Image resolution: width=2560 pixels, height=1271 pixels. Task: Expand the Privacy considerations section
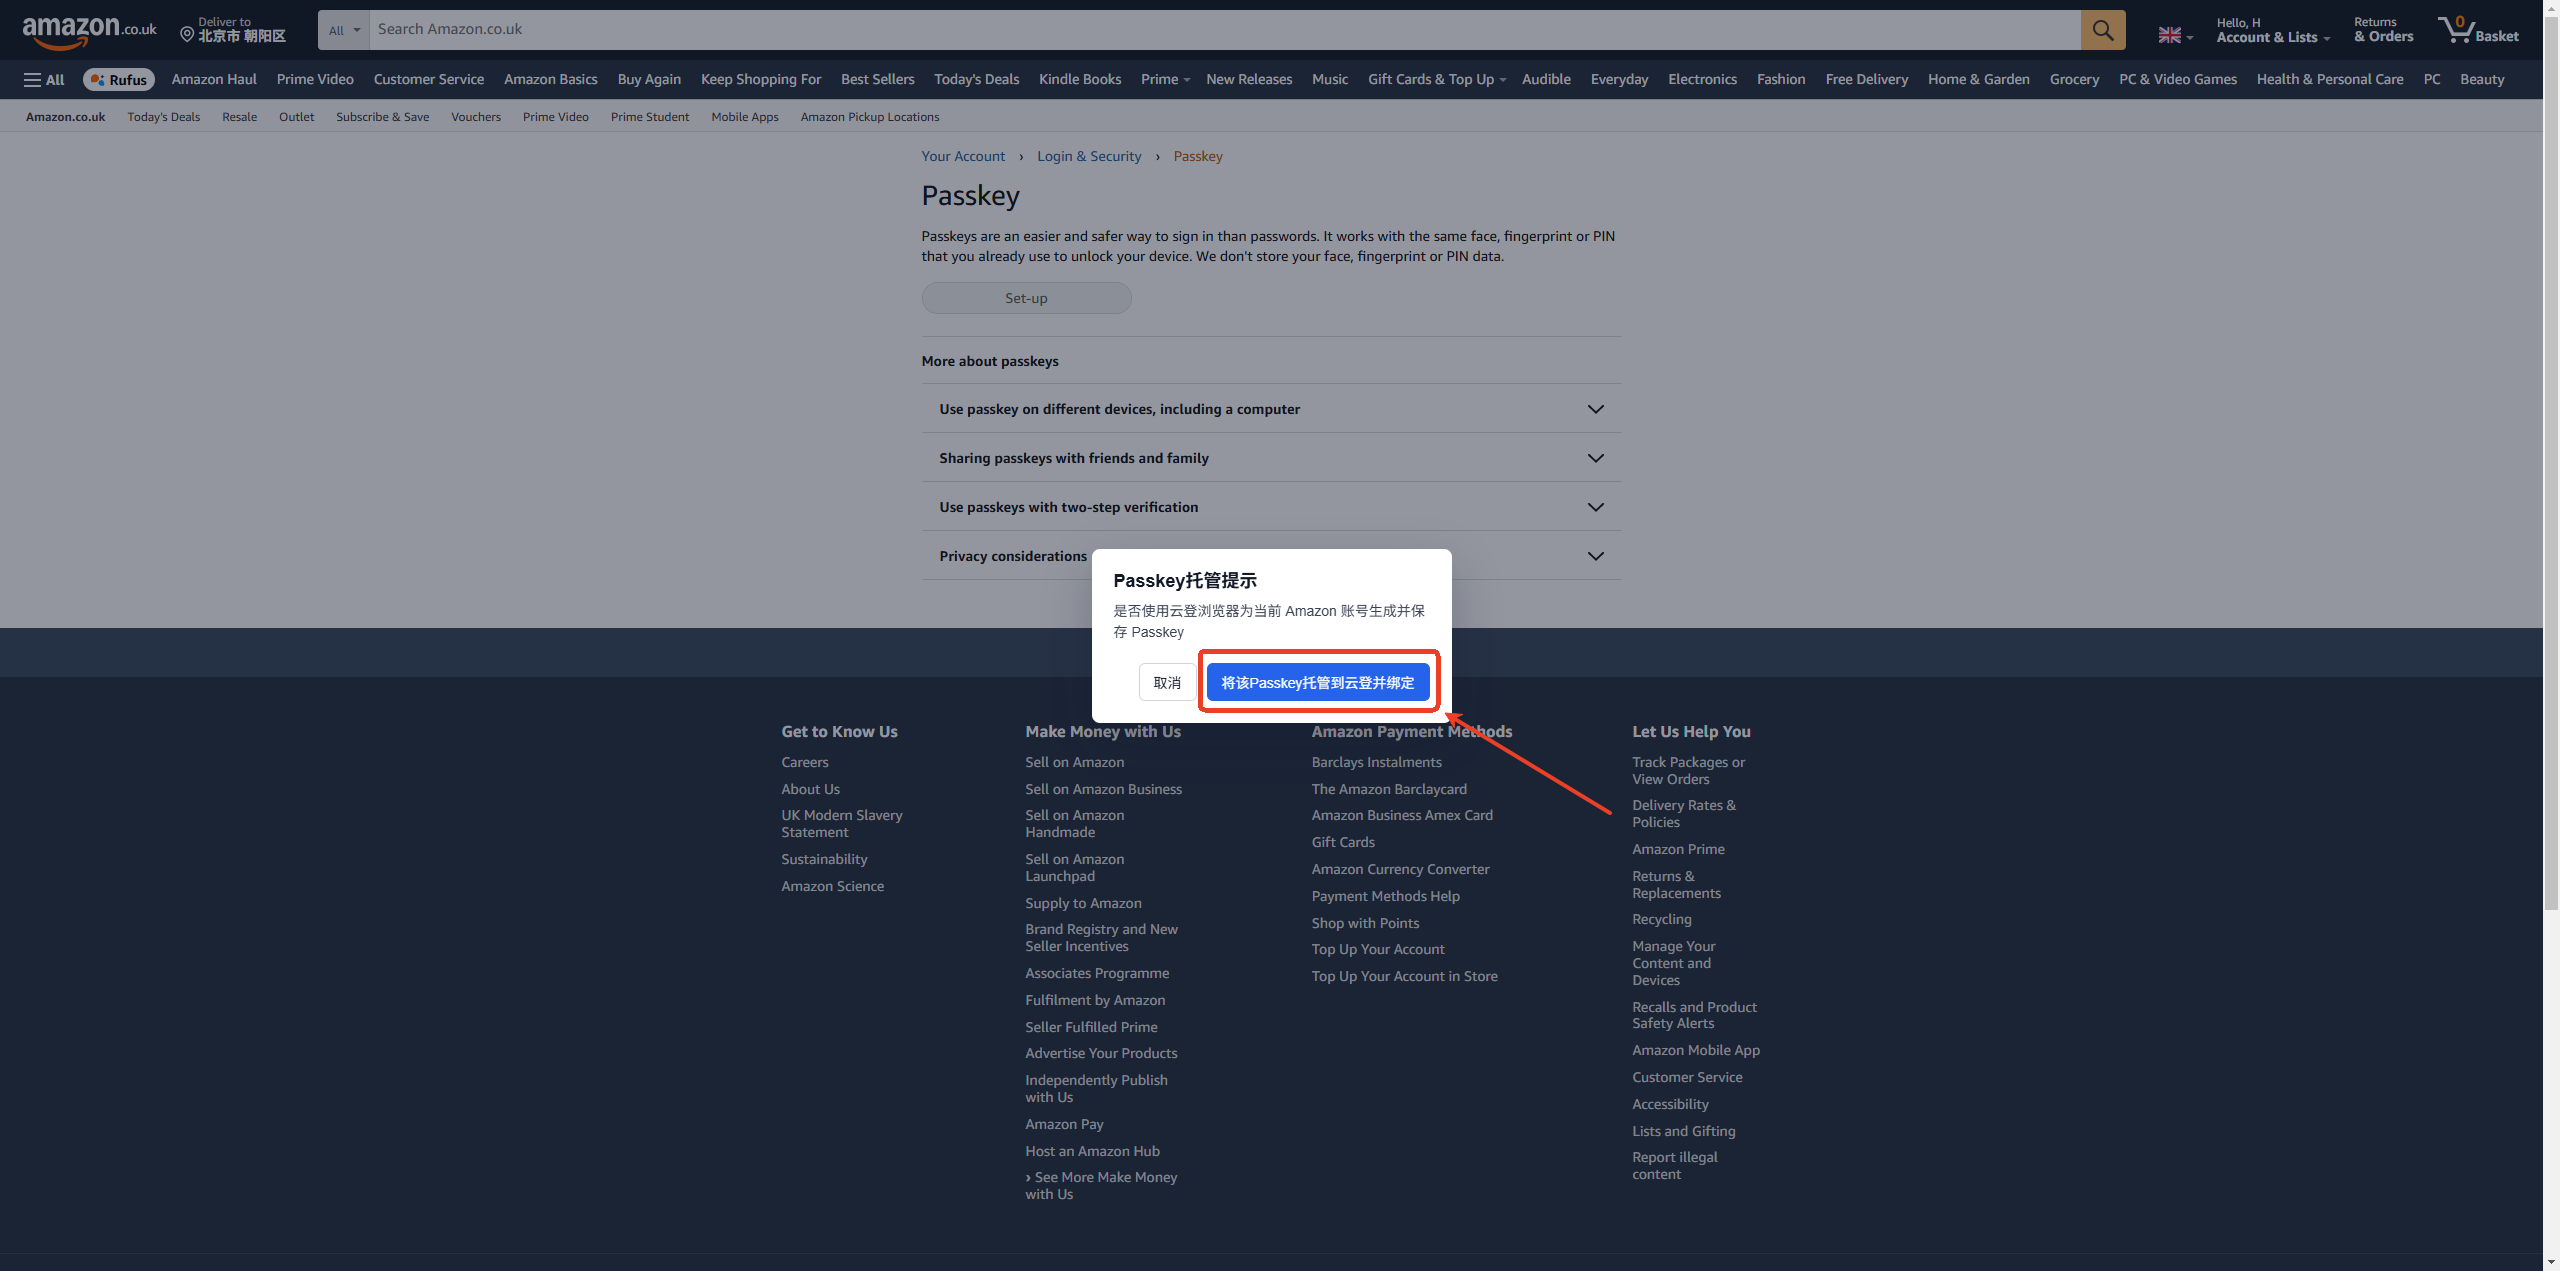(1271, 556)
